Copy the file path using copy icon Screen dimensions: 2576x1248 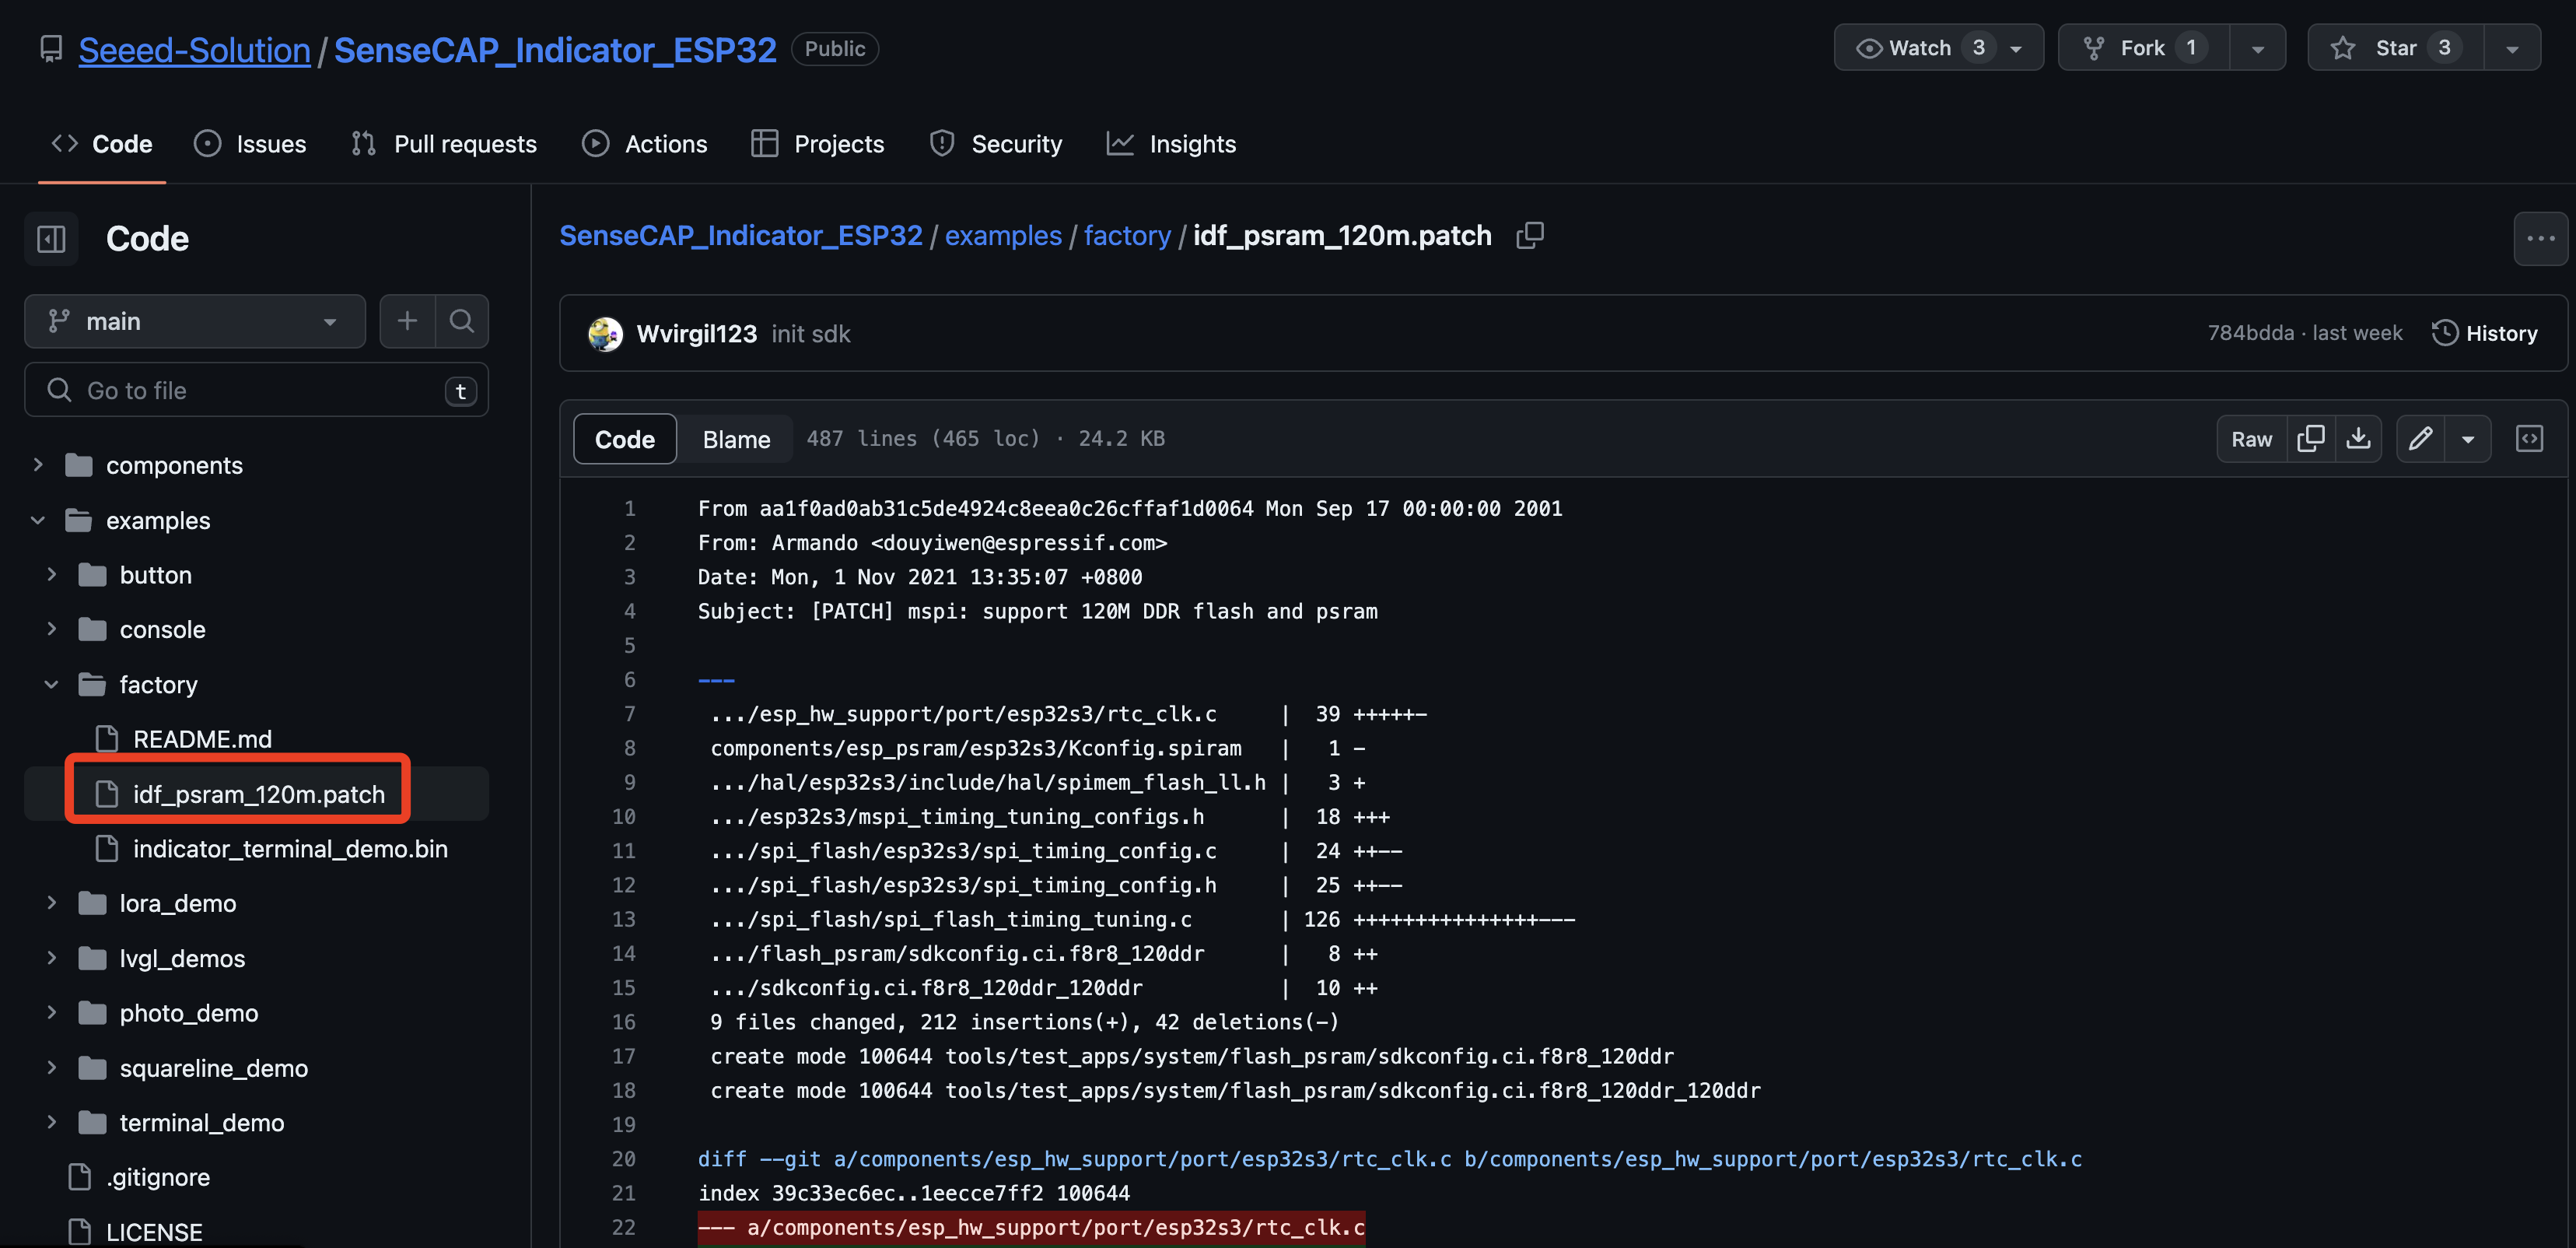(x=1529, y=235)
